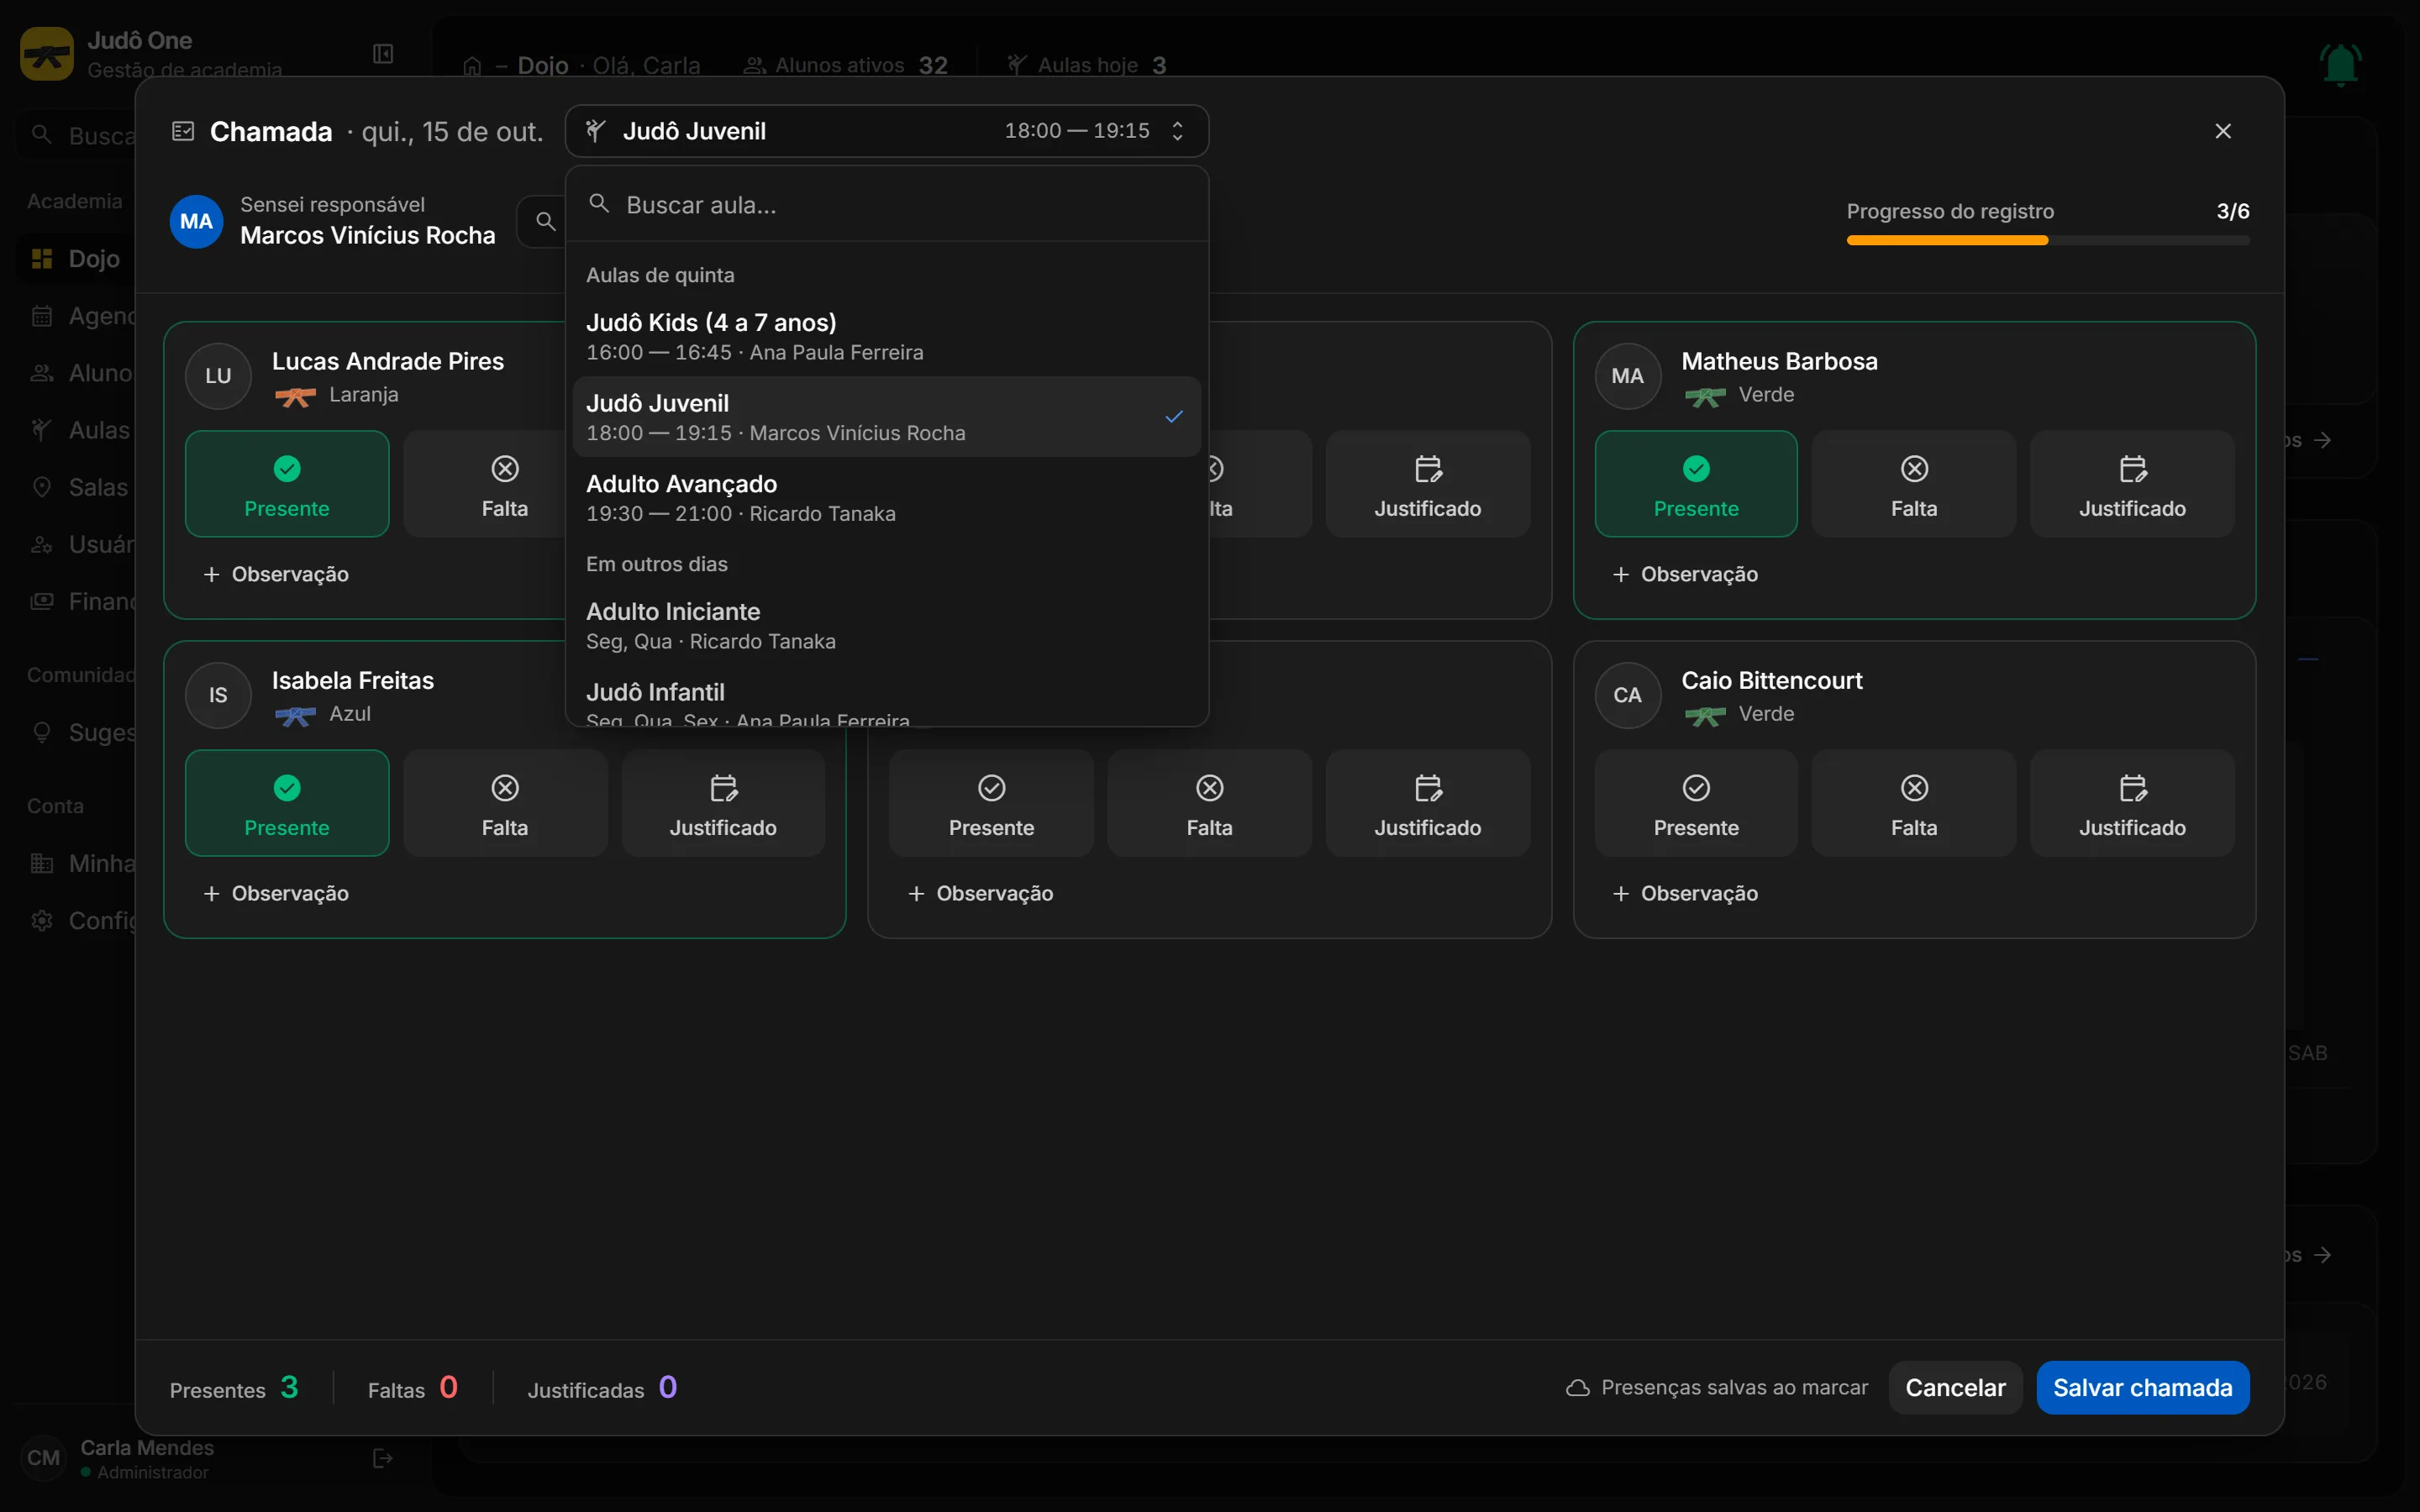Select Adulto Avançado class option
The height and width of the screenshot is (1512, 2420).
[887, 498]
